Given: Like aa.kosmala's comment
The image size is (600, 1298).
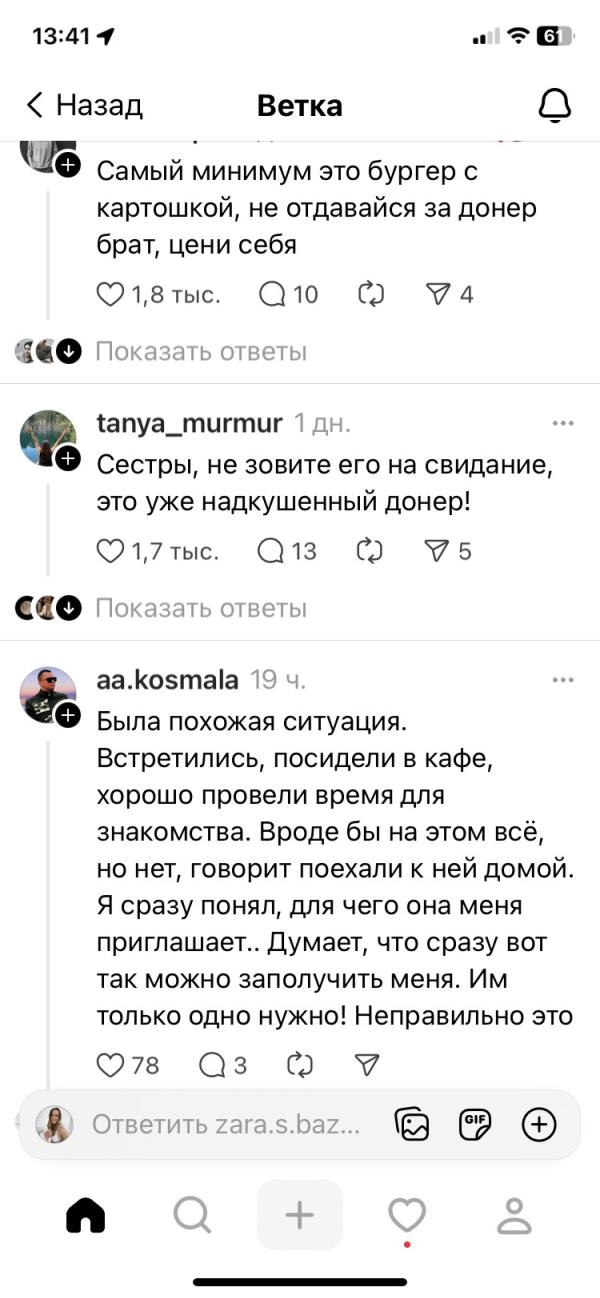Looking at the screenshot, I should tap(110, 1065).
